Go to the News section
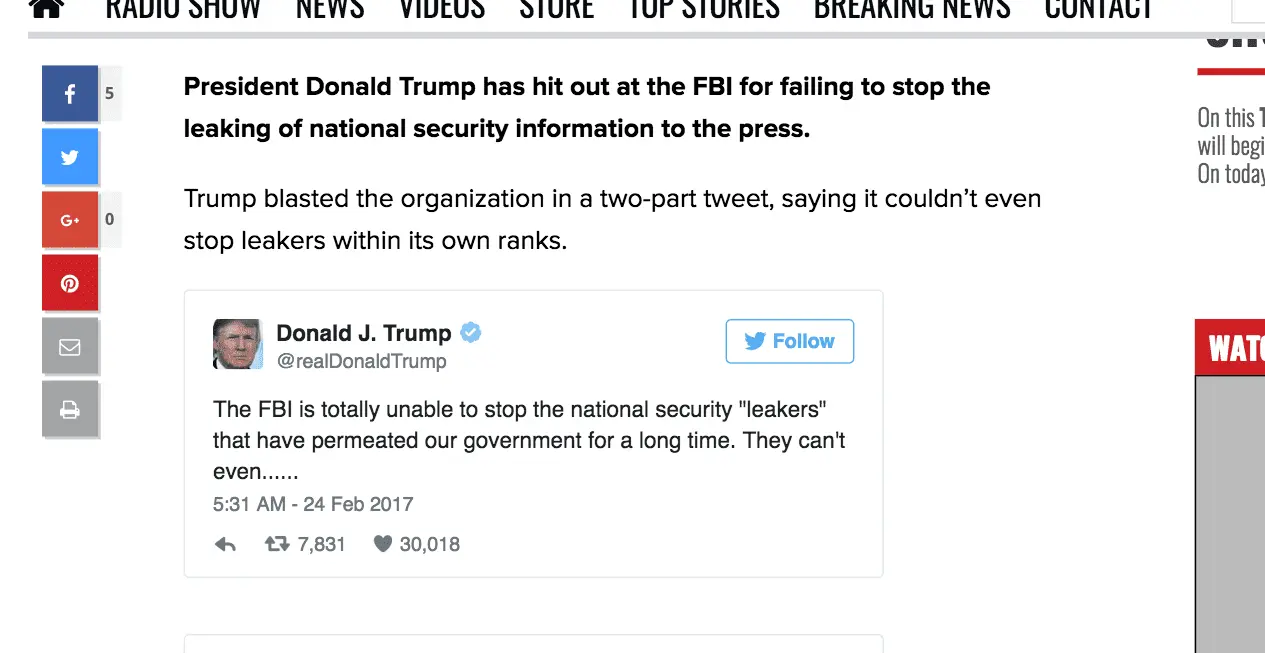Image resolution: width=1265 pixels, height=653 pixels. tap(329, 8)
